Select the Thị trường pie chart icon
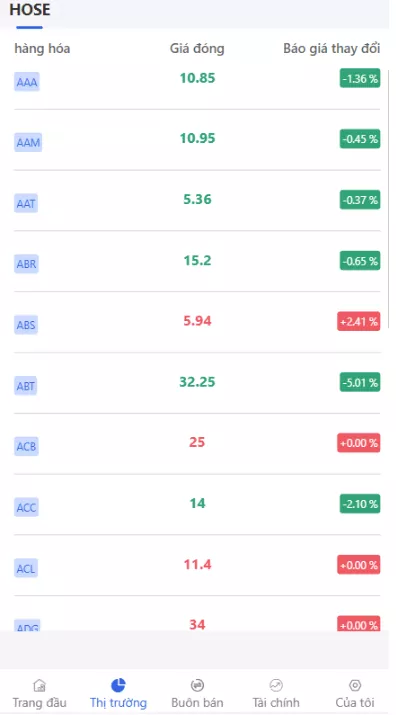This screenshot has height=715, width=396. (x=118, y=685)
